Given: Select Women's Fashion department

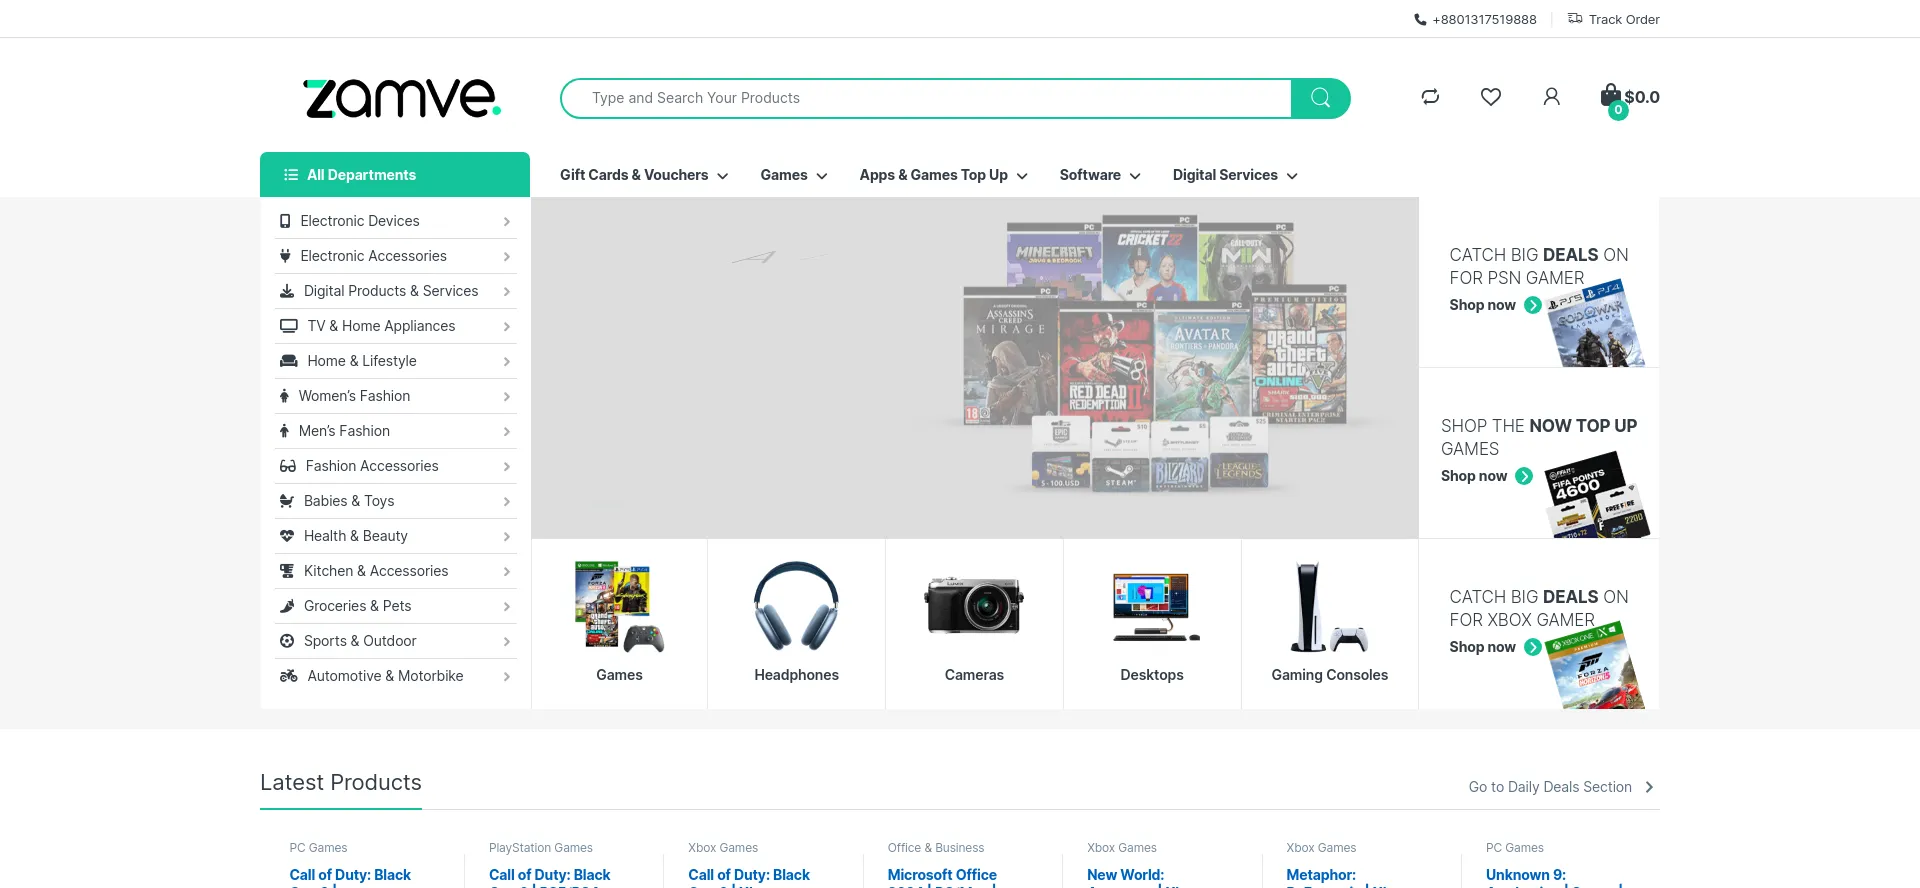Looking at the screenshot, I should click(x=354, y=396).
